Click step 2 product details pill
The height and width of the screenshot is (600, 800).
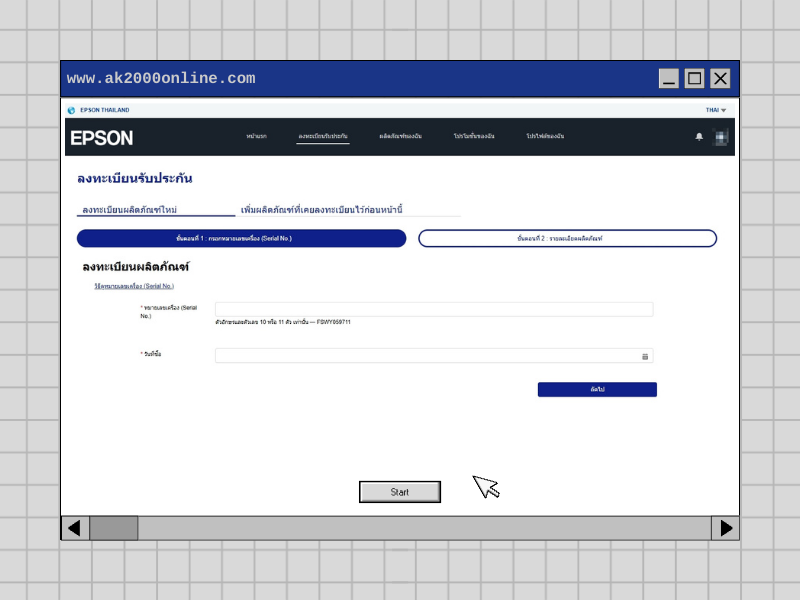(x=567, y=238)
